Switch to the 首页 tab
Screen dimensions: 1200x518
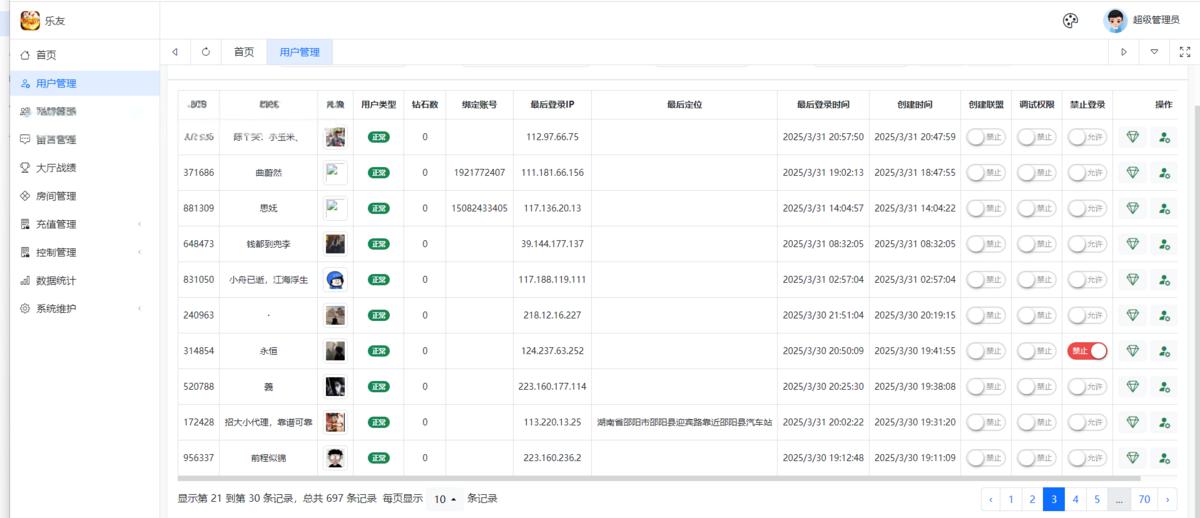click(244, 52)
